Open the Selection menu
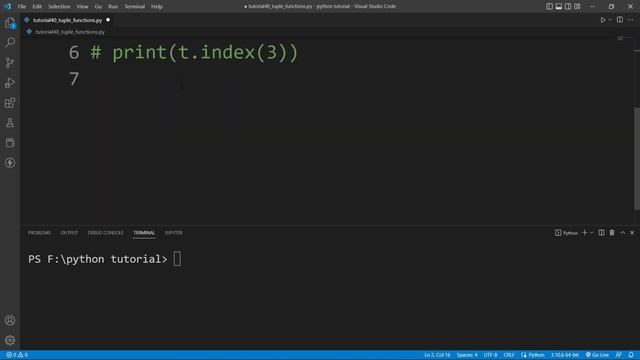 click(59, 7)
